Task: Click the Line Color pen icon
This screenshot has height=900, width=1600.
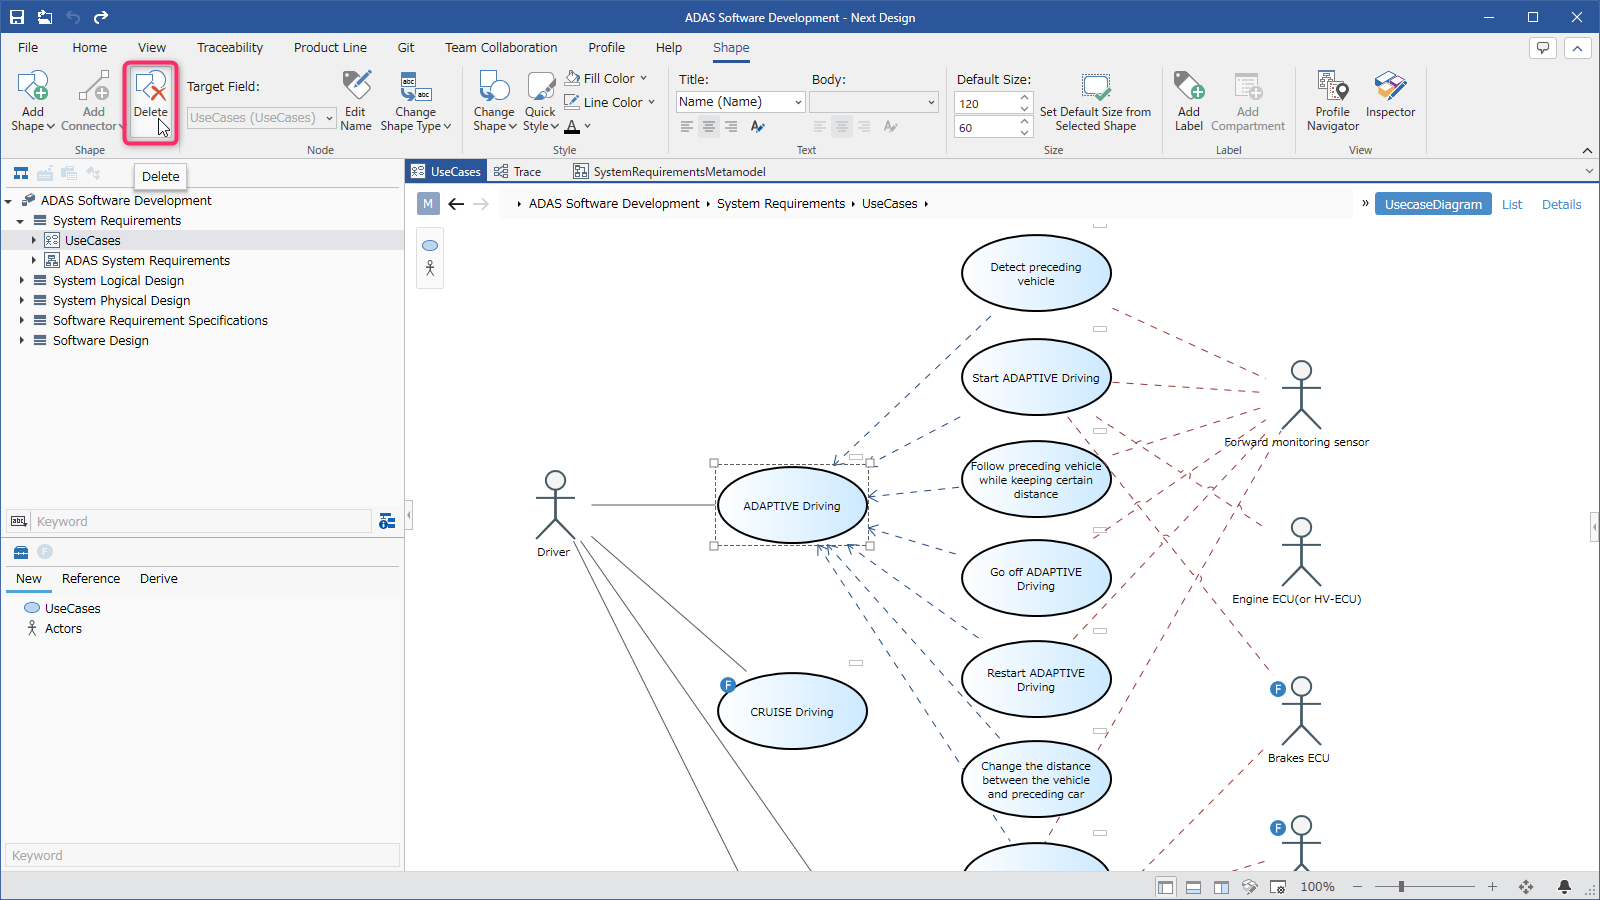Action: click(x=572, y=102)
